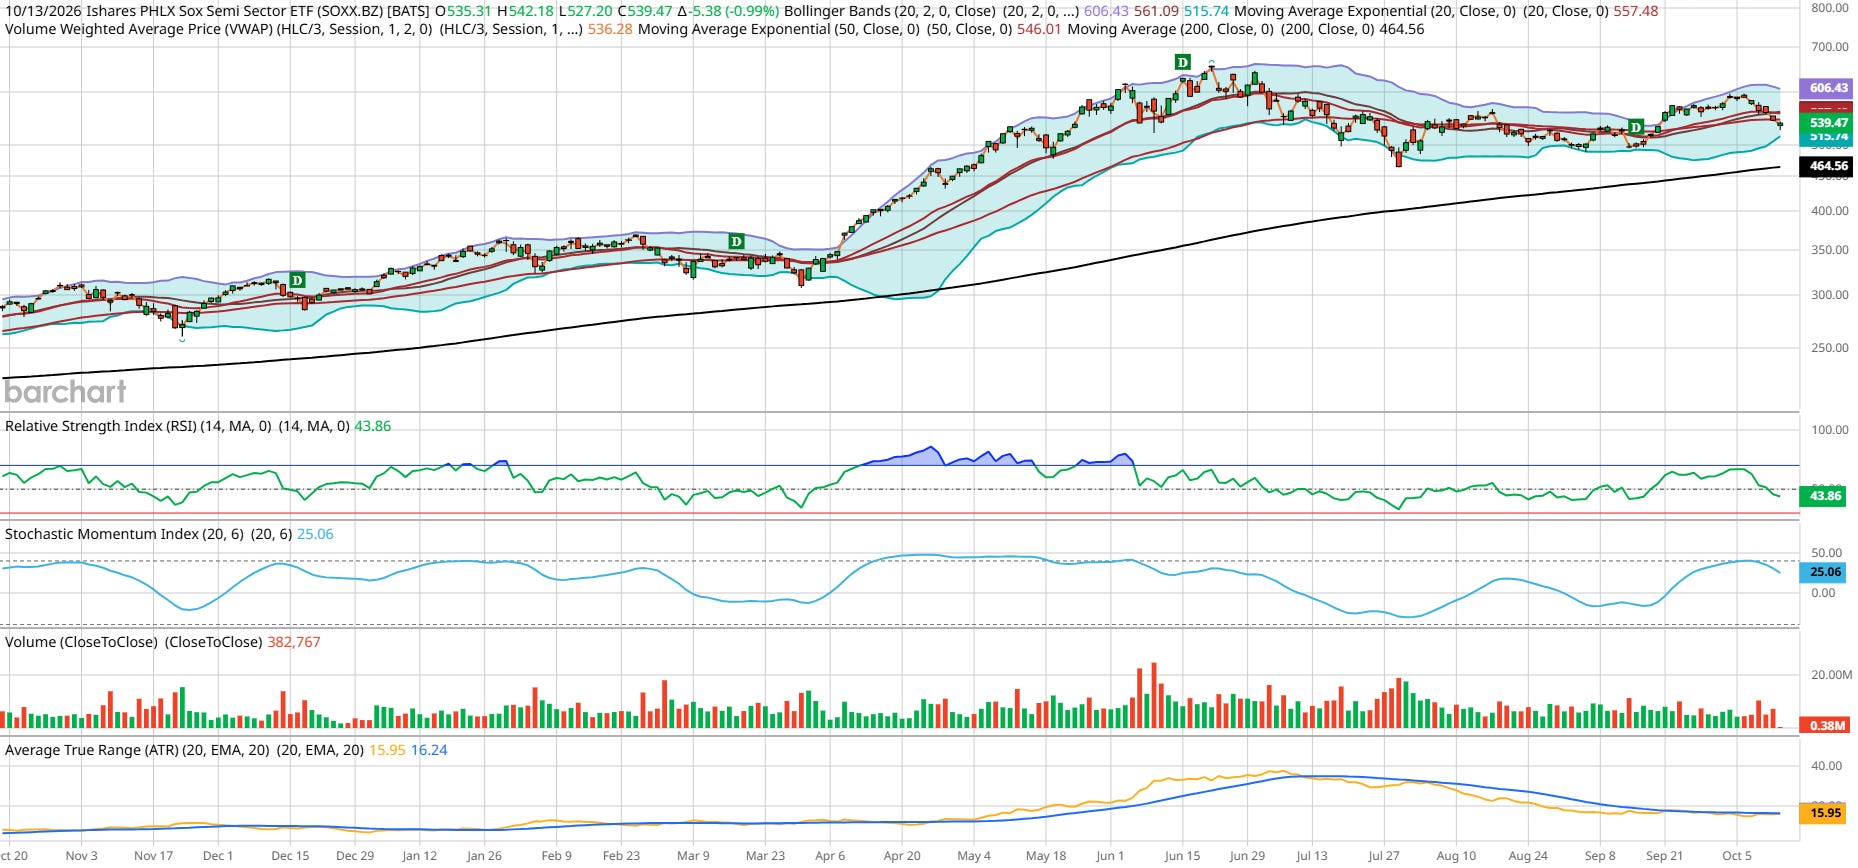
Task: Click the 606.43 upper Bollinger price tag
Action: [1826, 88]
